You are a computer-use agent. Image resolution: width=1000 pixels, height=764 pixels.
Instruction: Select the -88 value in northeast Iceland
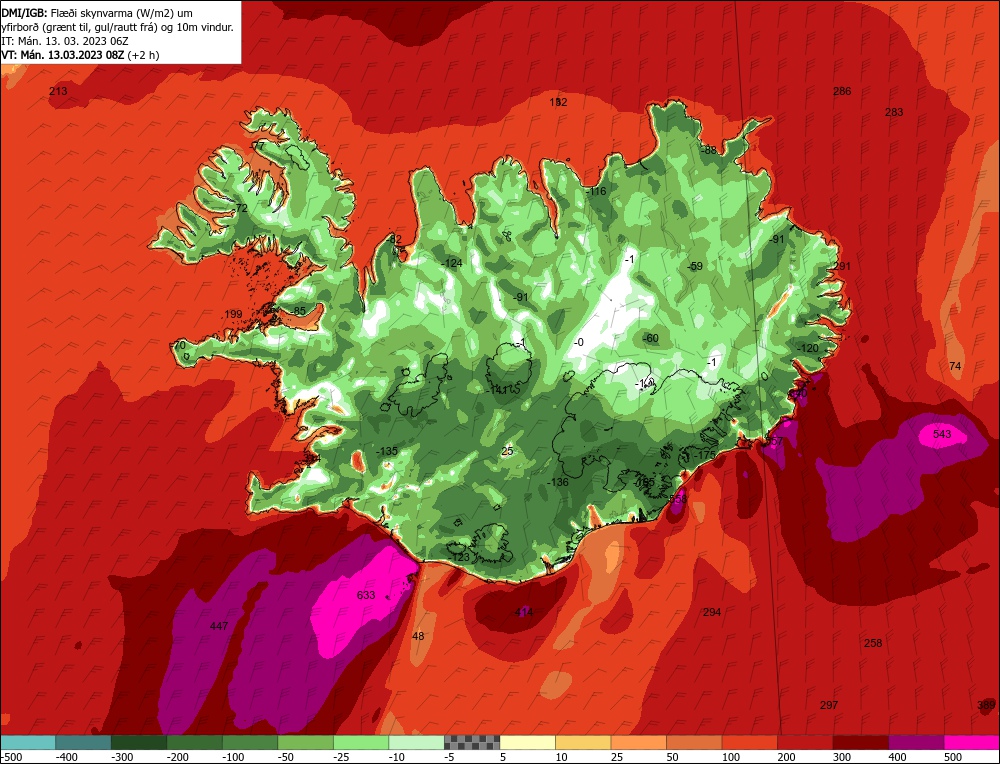(x=708, y=151)
